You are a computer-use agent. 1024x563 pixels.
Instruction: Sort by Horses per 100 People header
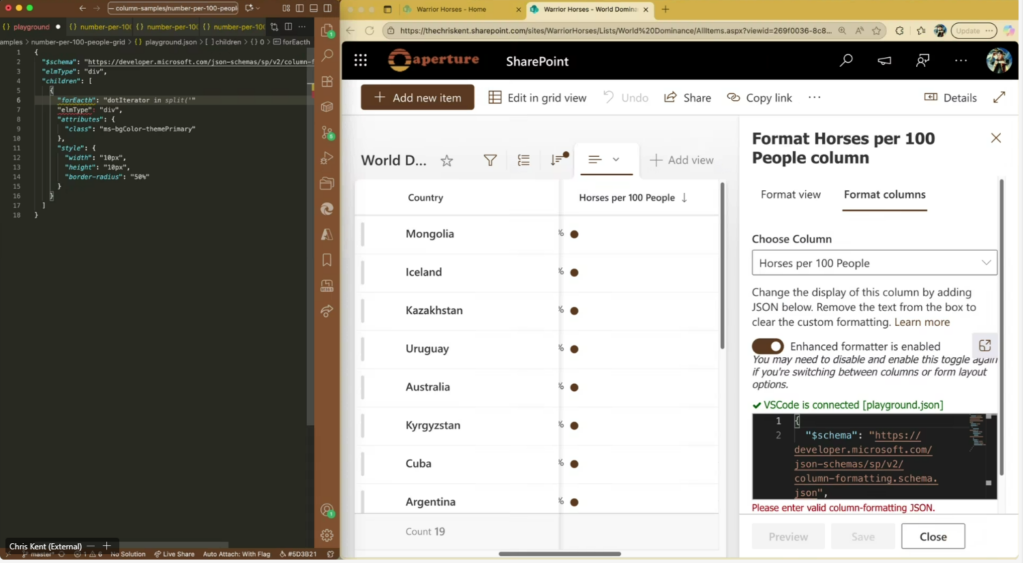[632, 197]
